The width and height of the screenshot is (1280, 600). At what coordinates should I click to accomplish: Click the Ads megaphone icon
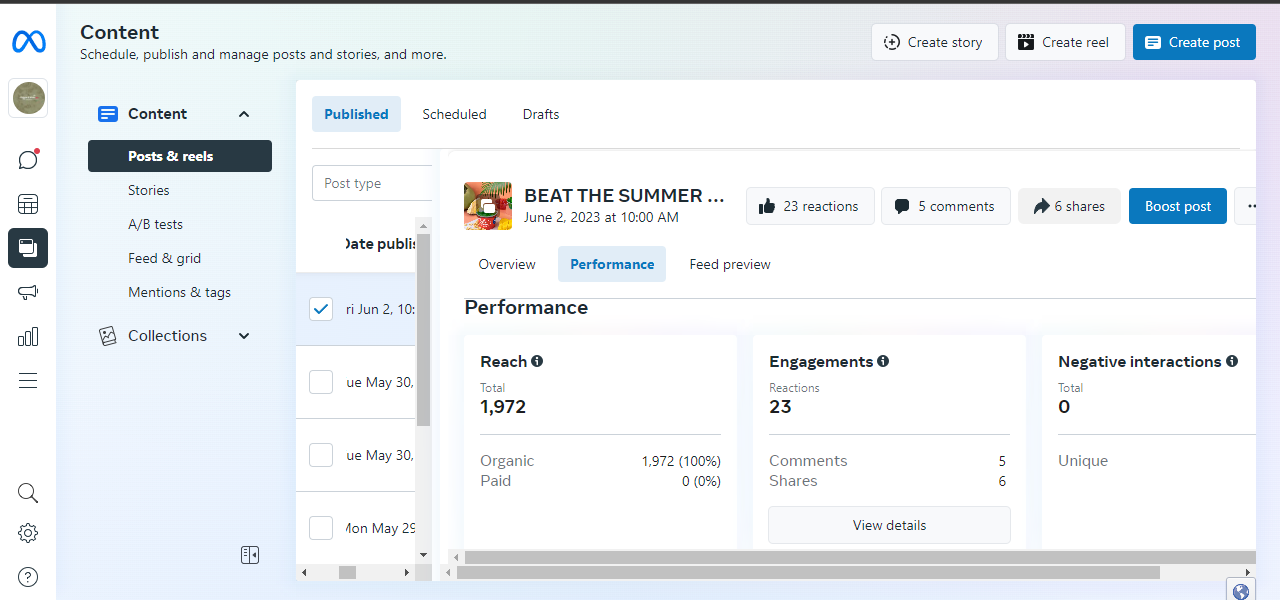[x=28, y=292]
